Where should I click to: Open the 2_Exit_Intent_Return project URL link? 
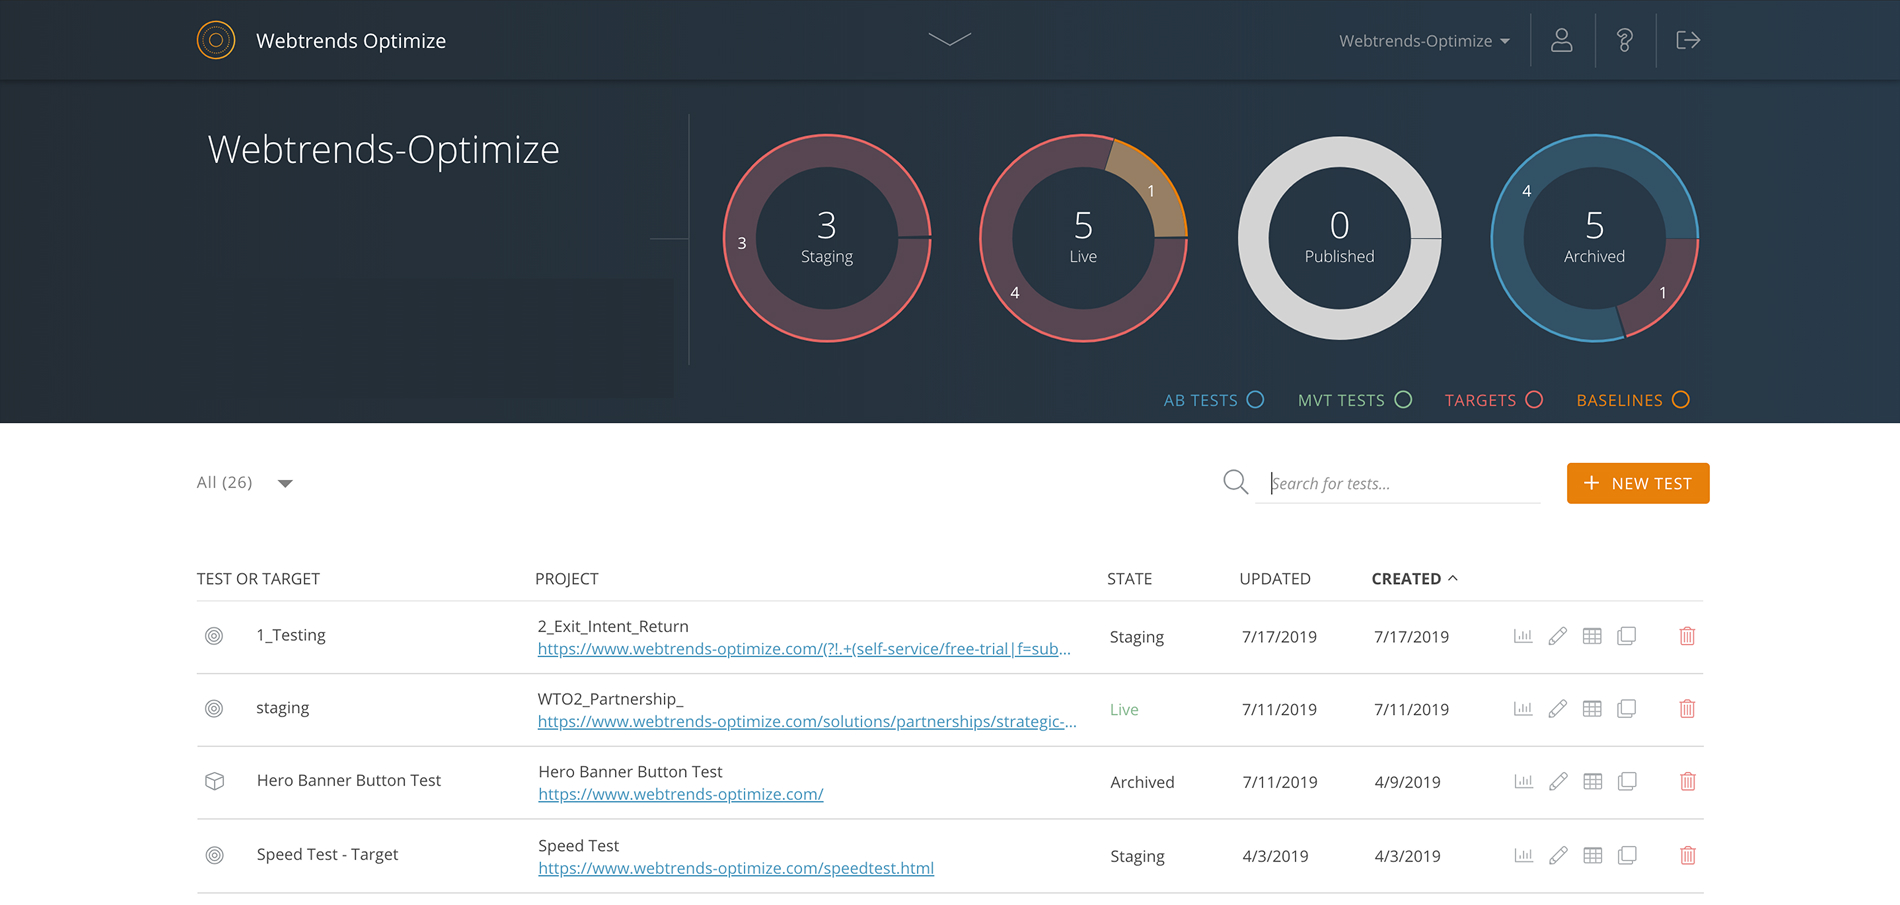[x=804, y=649]
